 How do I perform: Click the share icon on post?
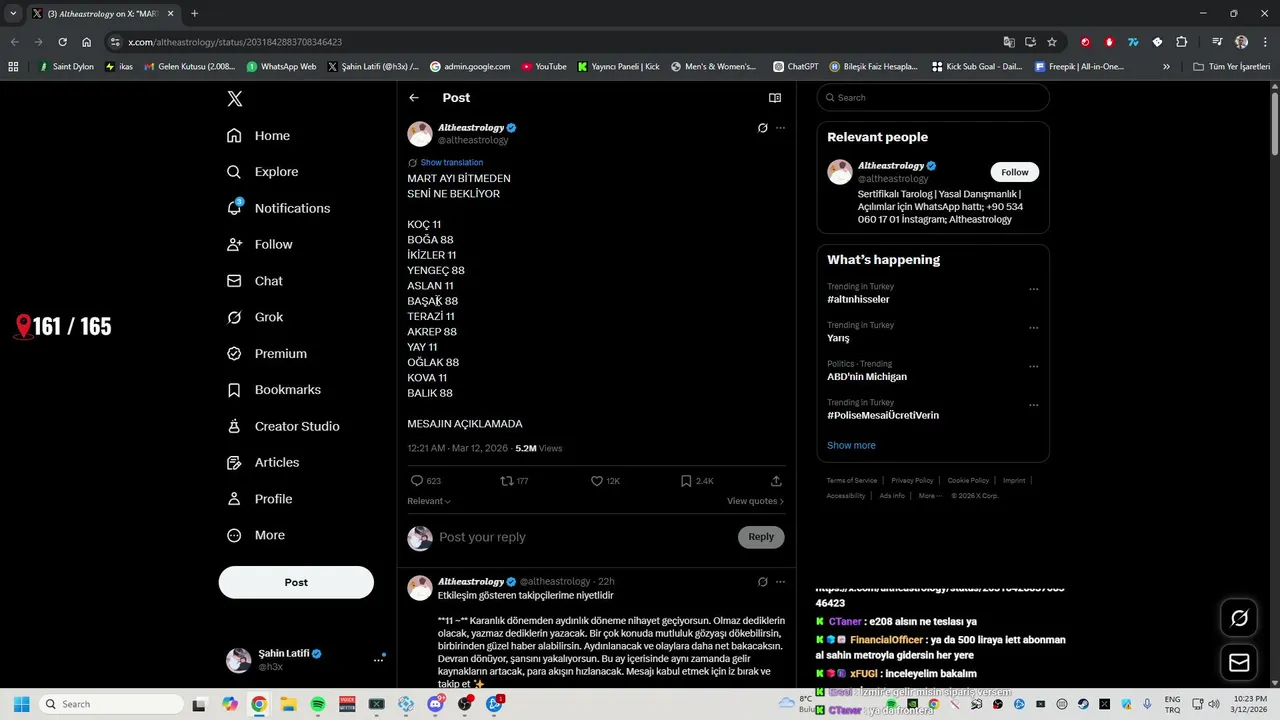click(x=776, y=481)
